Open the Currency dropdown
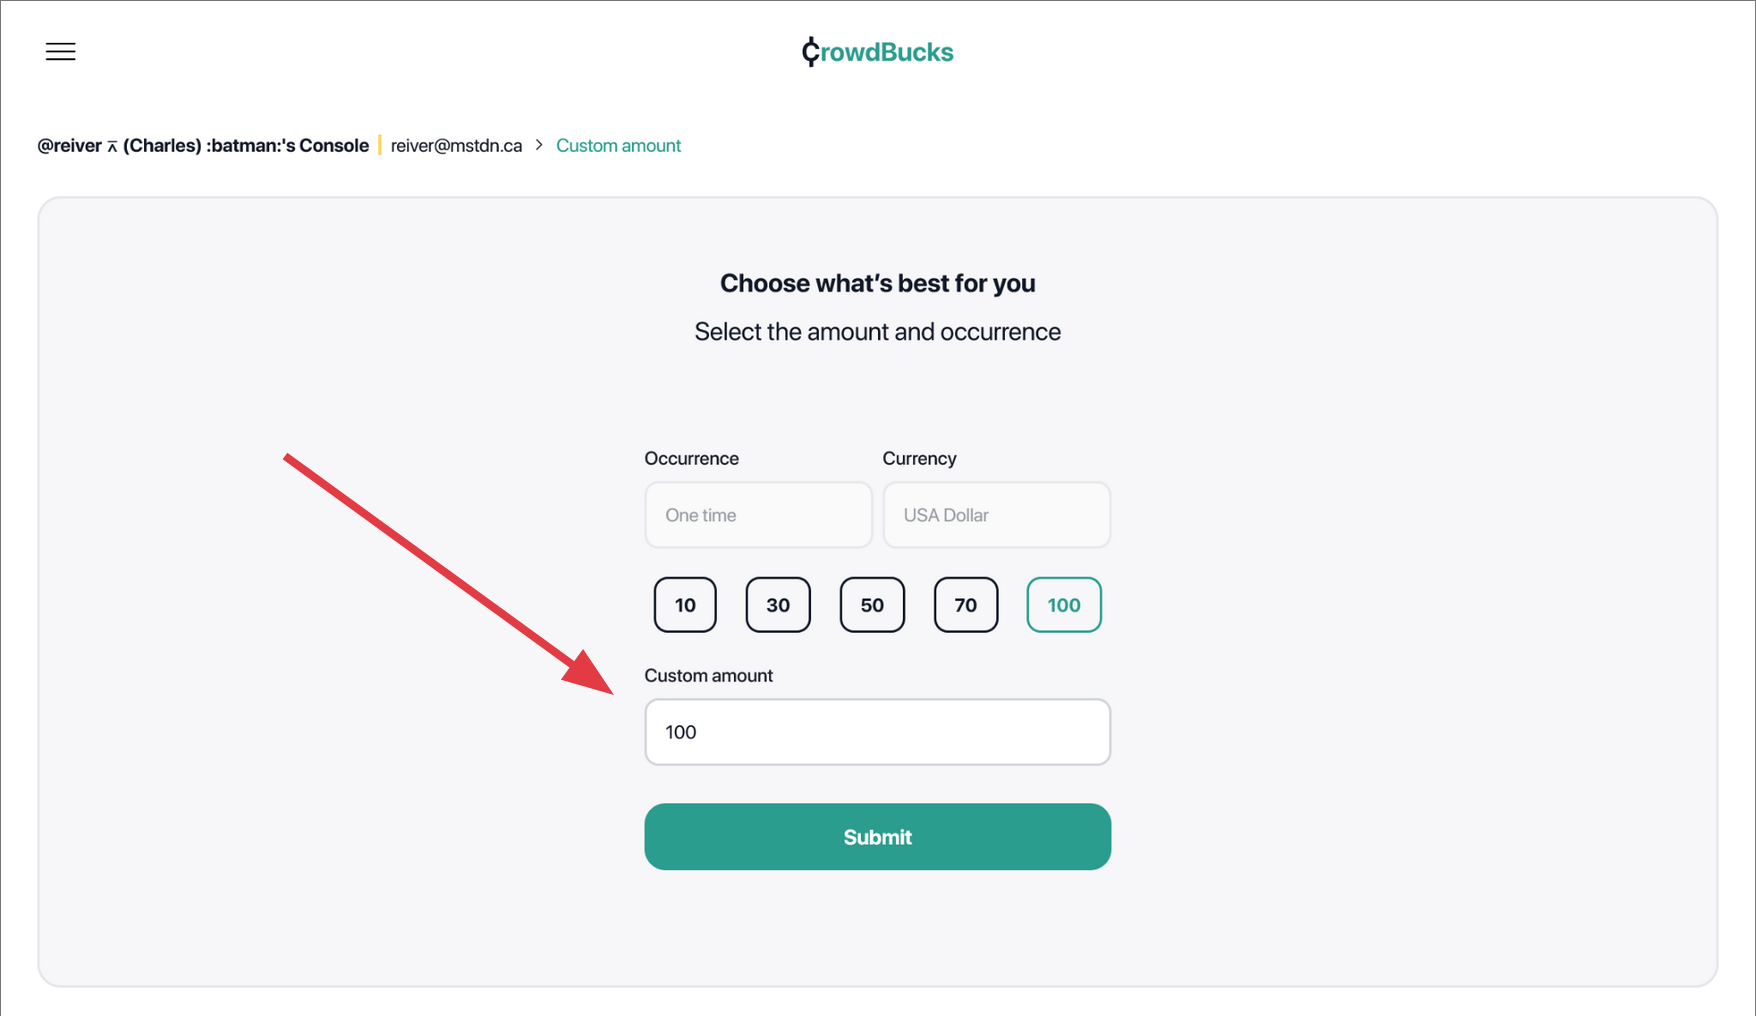The height and width of the screenshot is (1016, 1756). coord(996,515)
